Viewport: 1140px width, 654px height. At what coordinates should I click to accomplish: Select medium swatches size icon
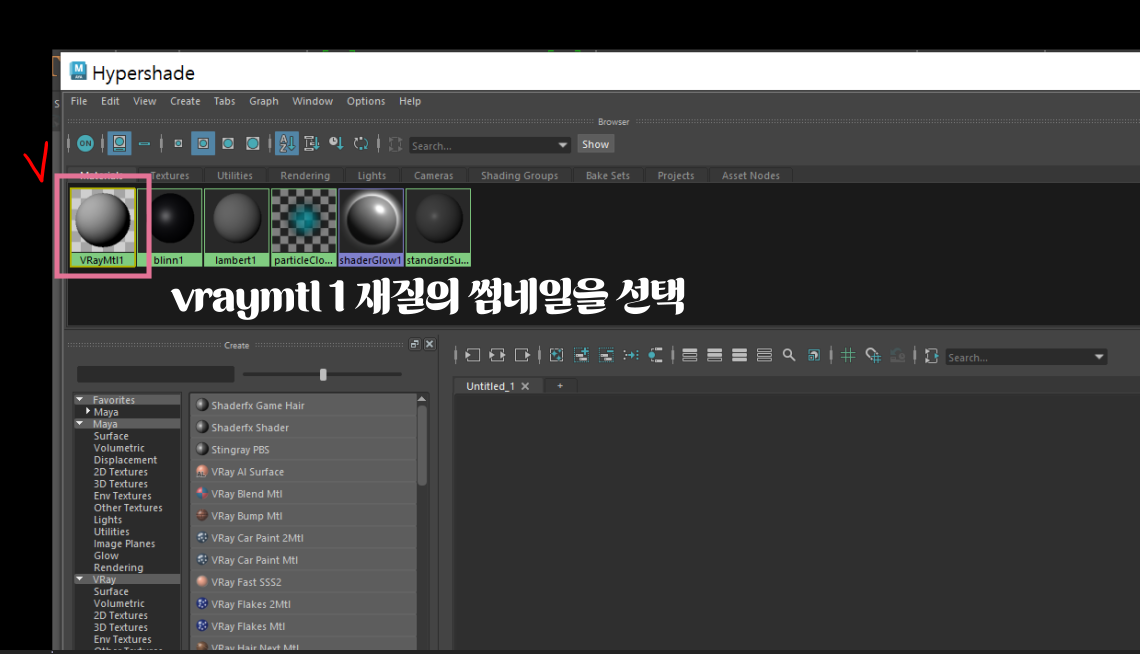point(203,144)
